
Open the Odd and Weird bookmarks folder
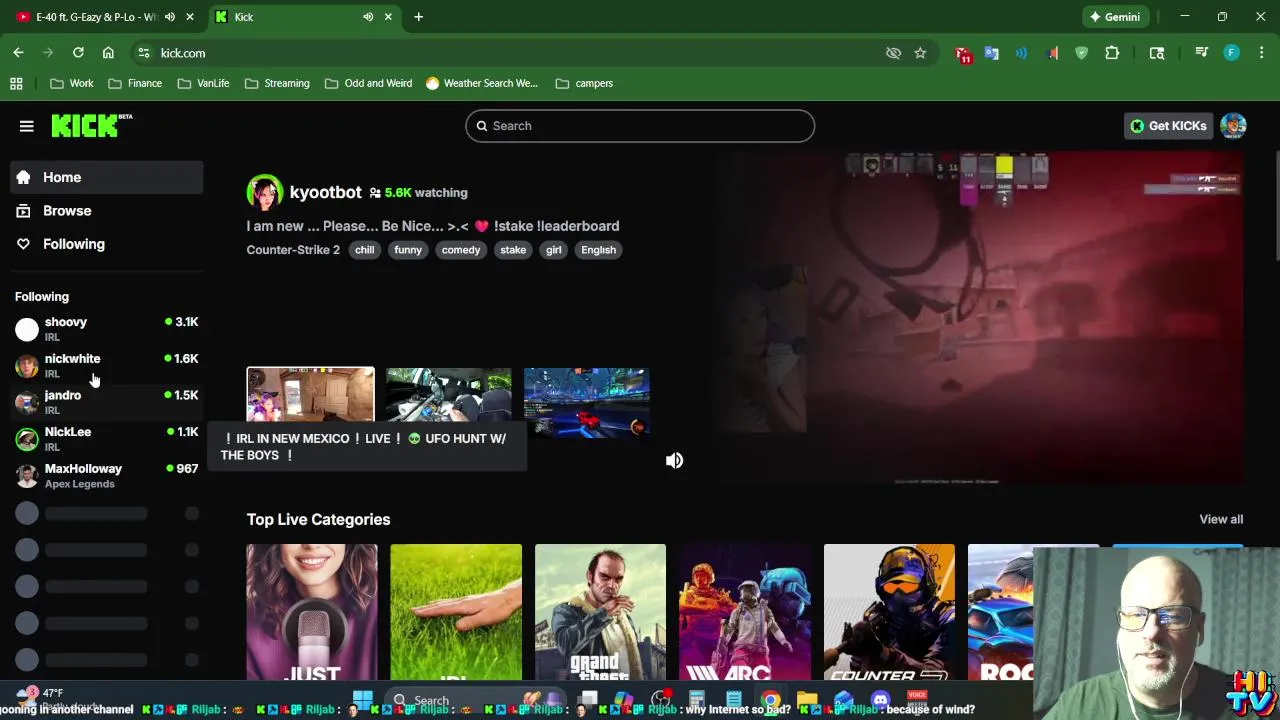368,83
